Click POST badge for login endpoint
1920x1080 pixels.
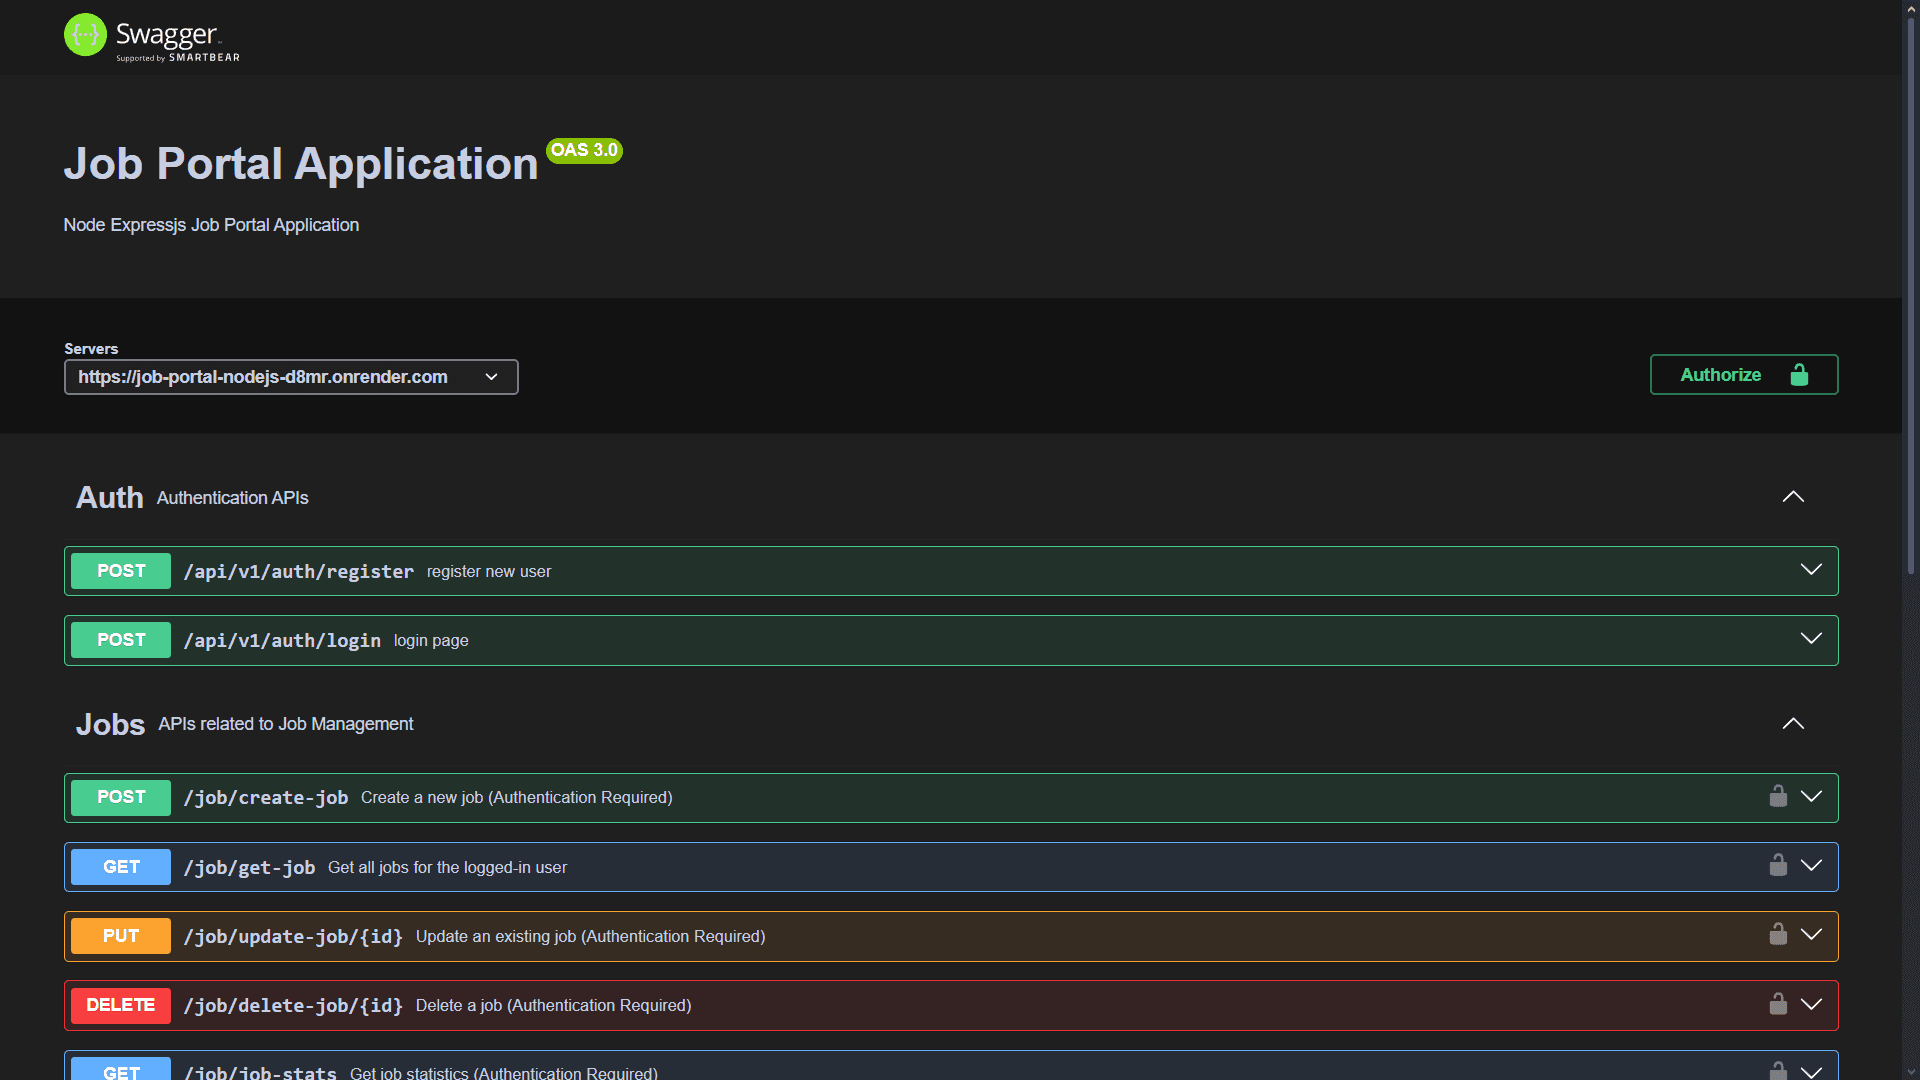[121, 640]
